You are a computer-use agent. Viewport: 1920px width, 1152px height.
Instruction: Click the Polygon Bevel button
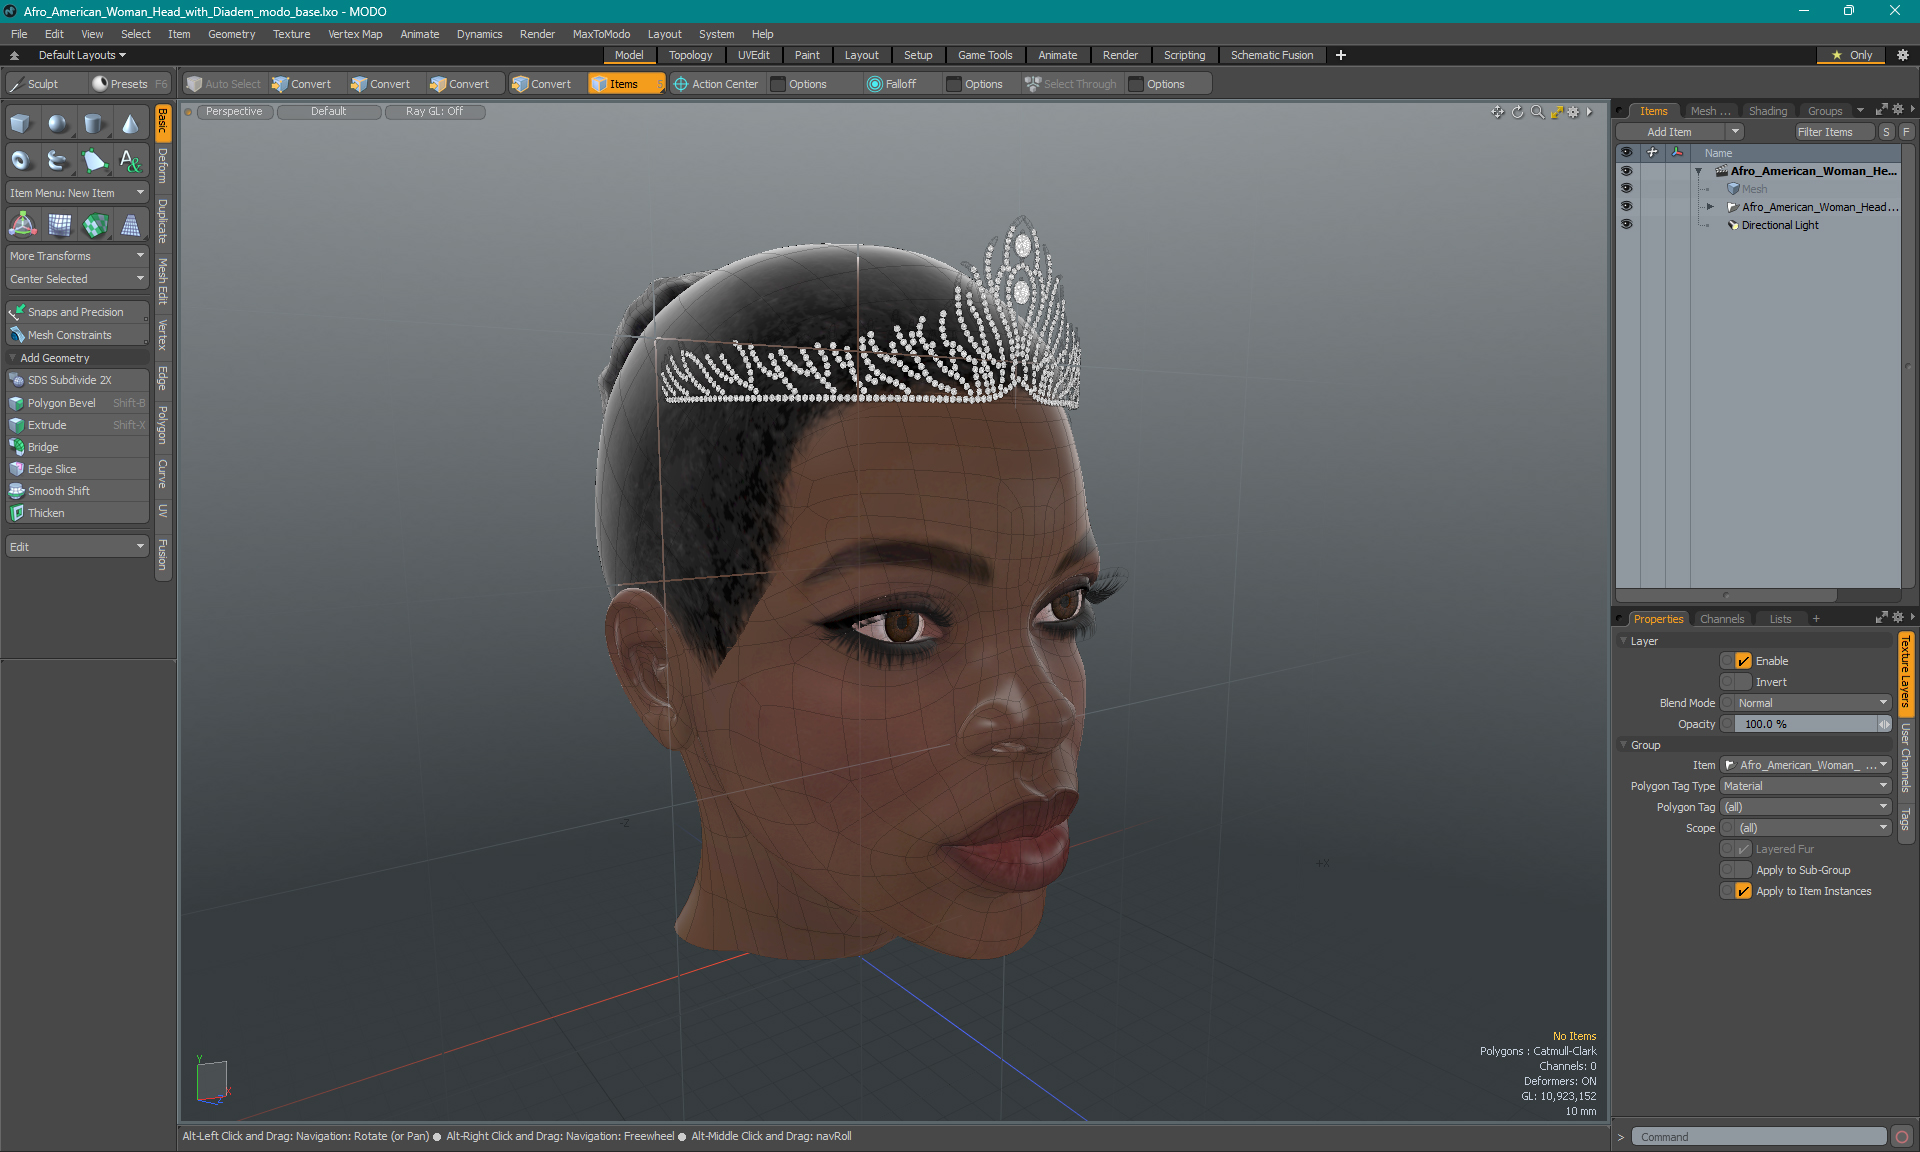click(77, 403)
